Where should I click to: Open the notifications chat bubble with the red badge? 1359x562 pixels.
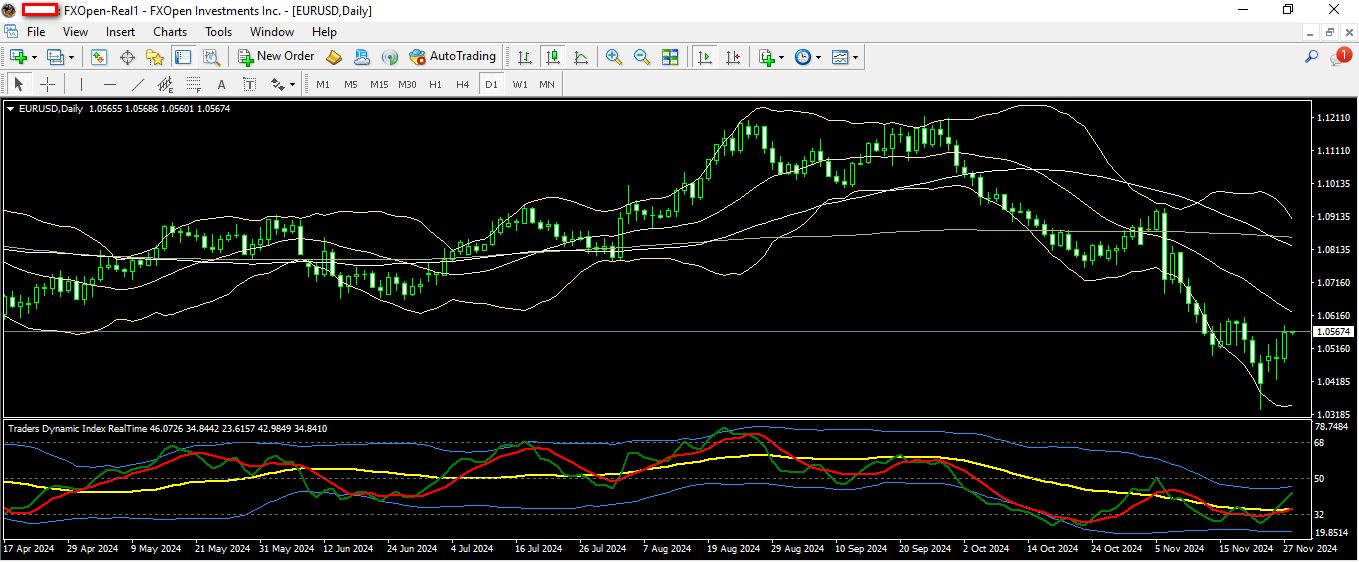pyautogui.click(x=1340, y=57)
